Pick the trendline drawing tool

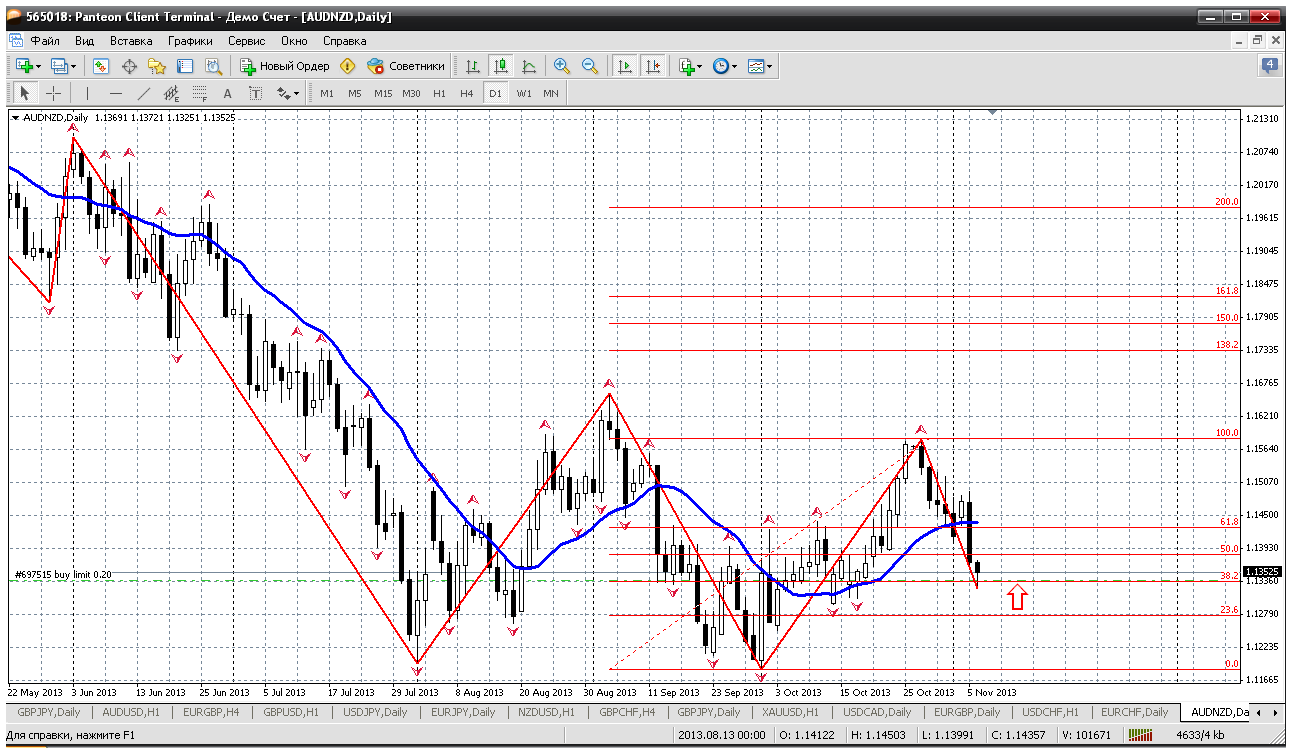coord(143,93)
